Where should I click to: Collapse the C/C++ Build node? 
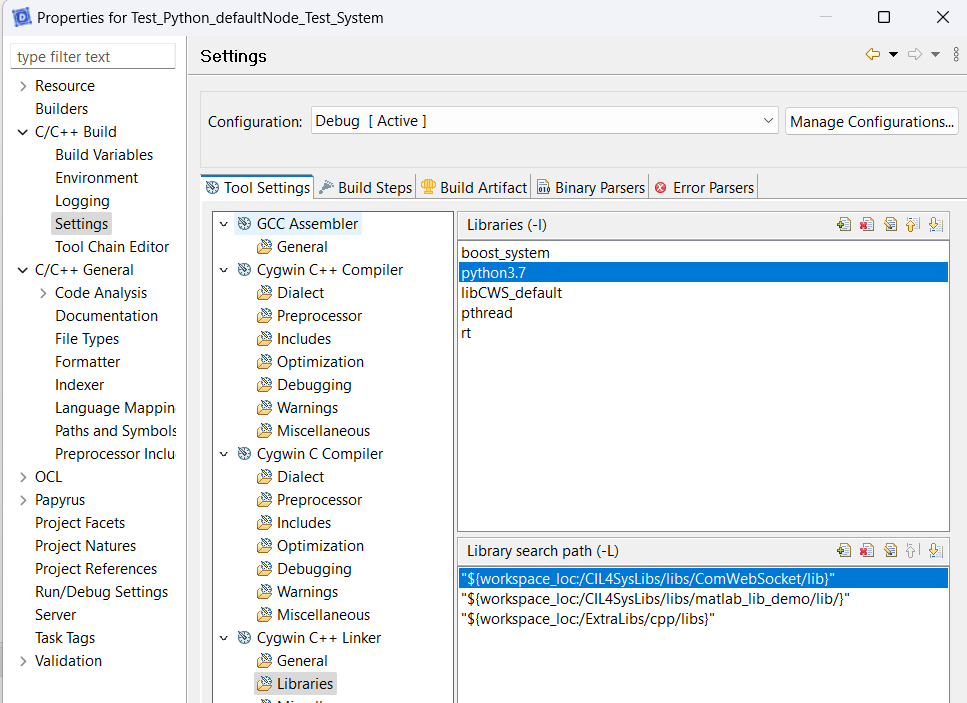(23, 132)
